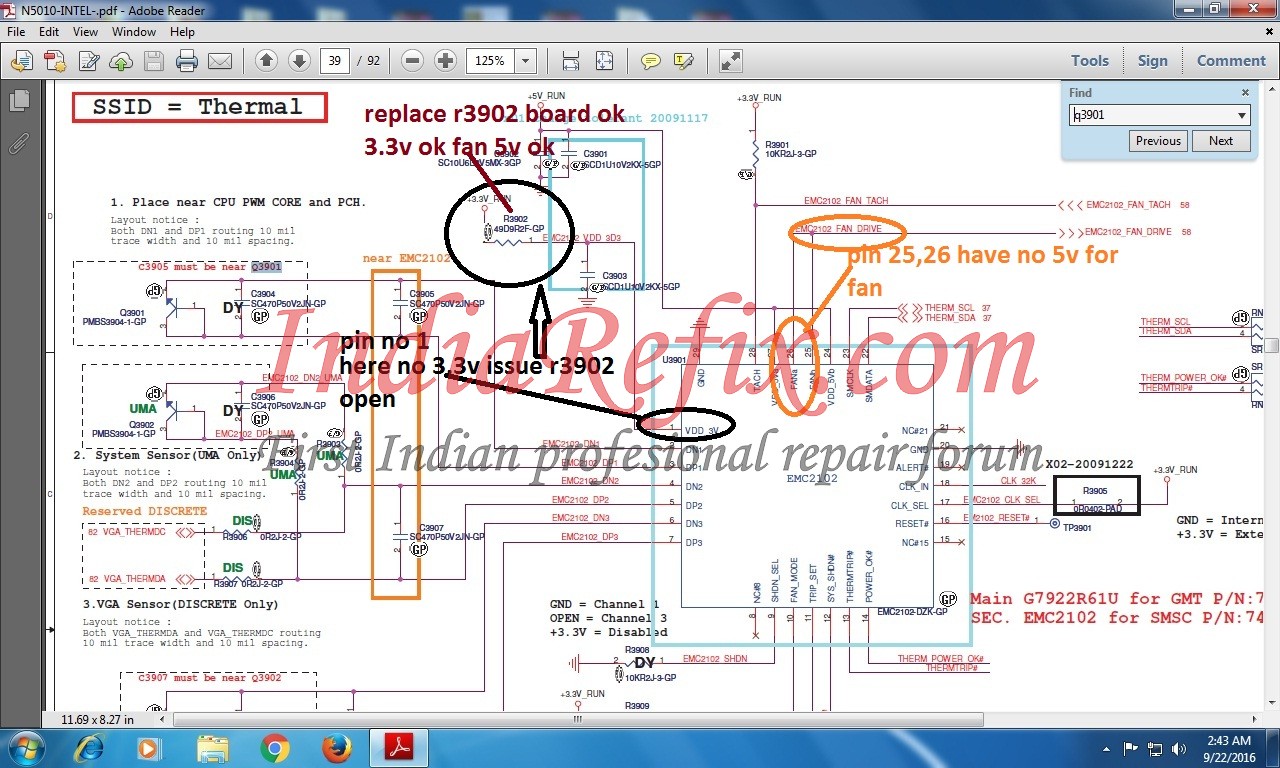Click the Create PDF online icon
This screenshot has width=1280, height=768.
(55, 61)
